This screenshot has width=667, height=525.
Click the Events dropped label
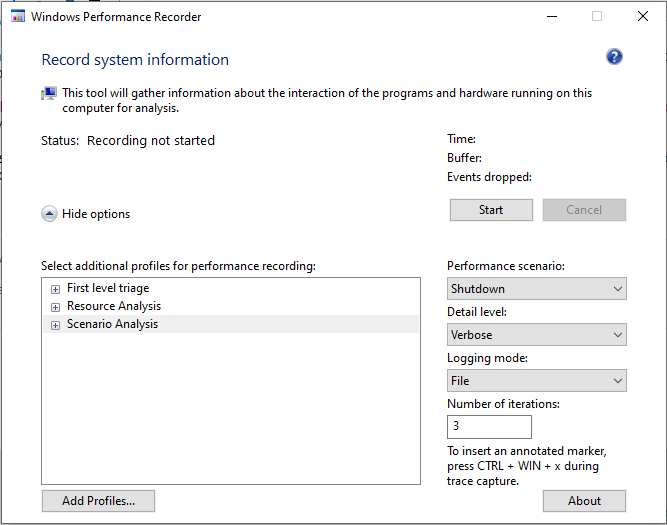pos(489,177)
